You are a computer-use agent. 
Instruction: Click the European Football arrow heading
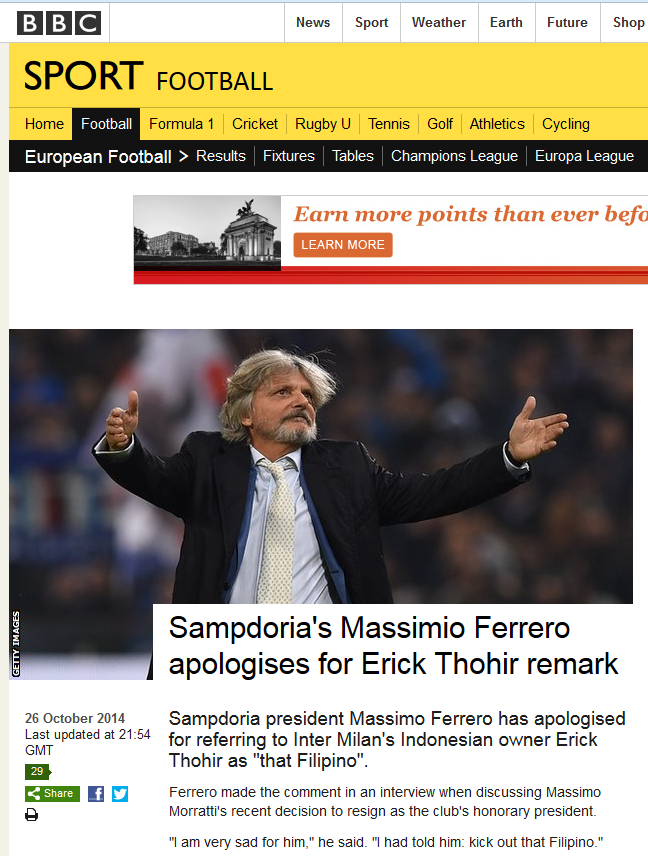click(106, 157)
